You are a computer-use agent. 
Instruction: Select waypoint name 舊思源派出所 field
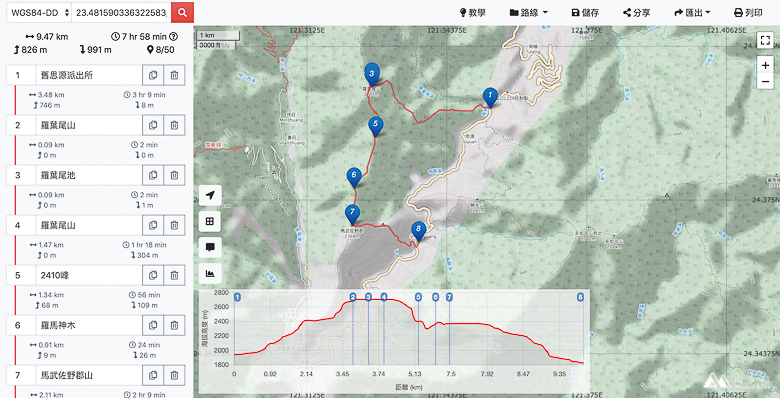point(89,75)
